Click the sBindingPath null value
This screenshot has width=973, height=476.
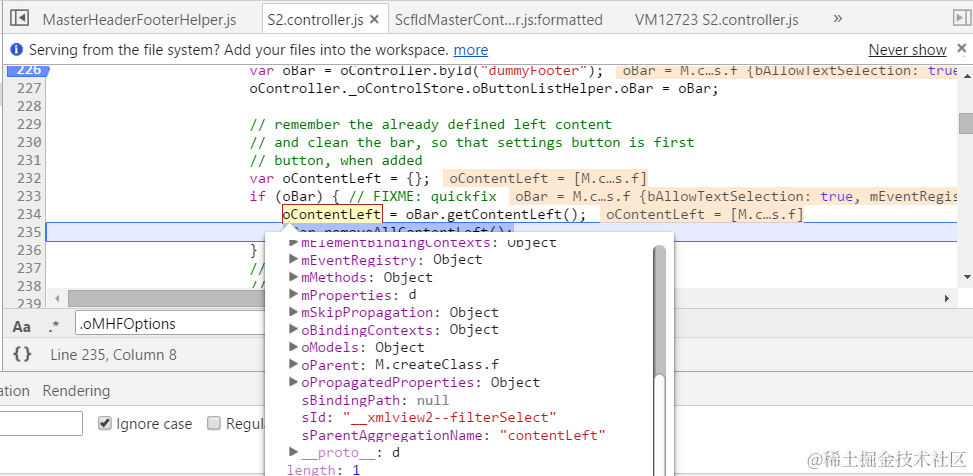coord(433,400)
